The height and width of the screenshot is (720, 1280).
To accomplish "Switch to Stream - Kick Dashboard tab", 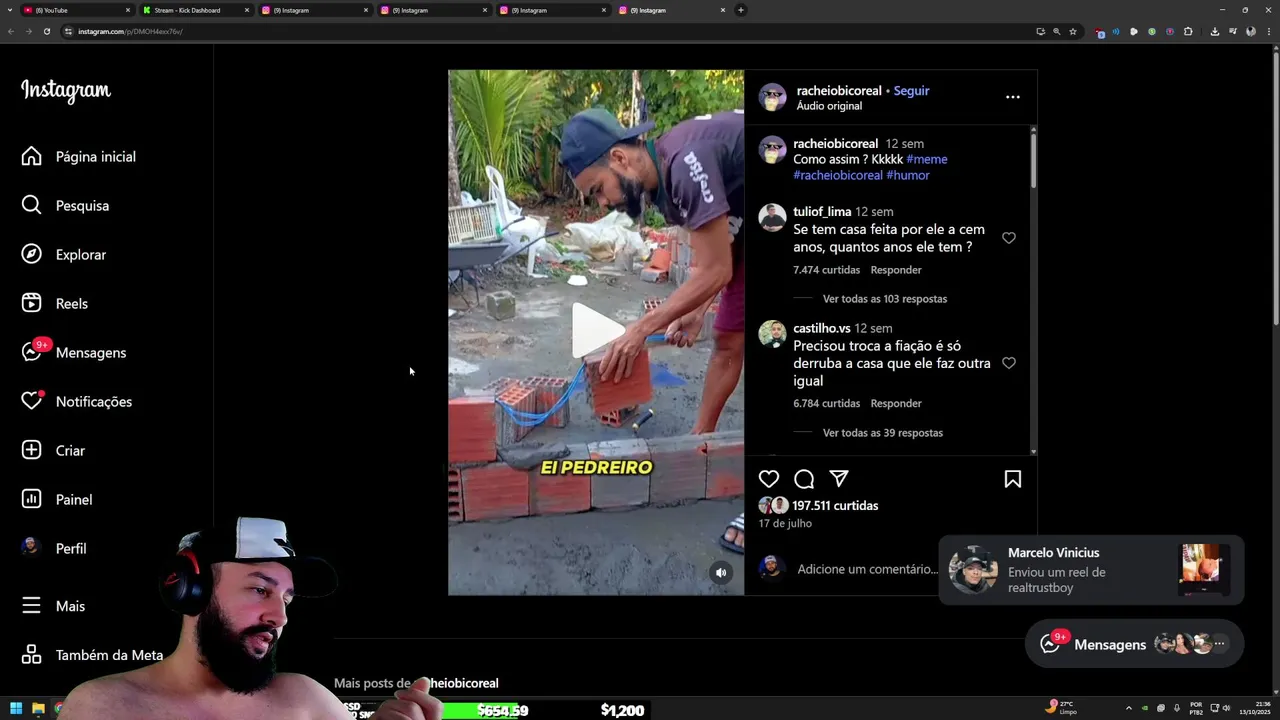I will [x=195, y=10].
